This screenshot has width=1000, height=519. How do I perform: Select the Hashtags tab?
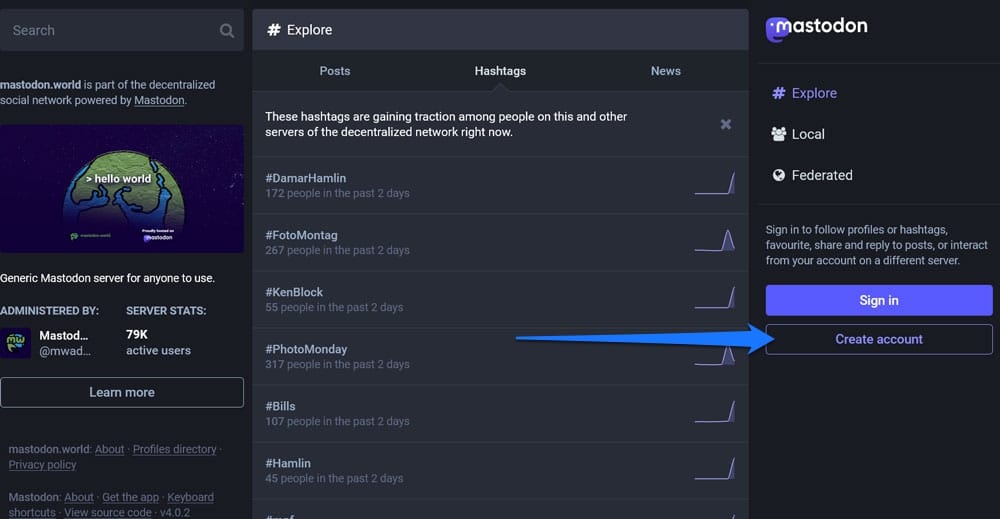[x=500, y=71]
